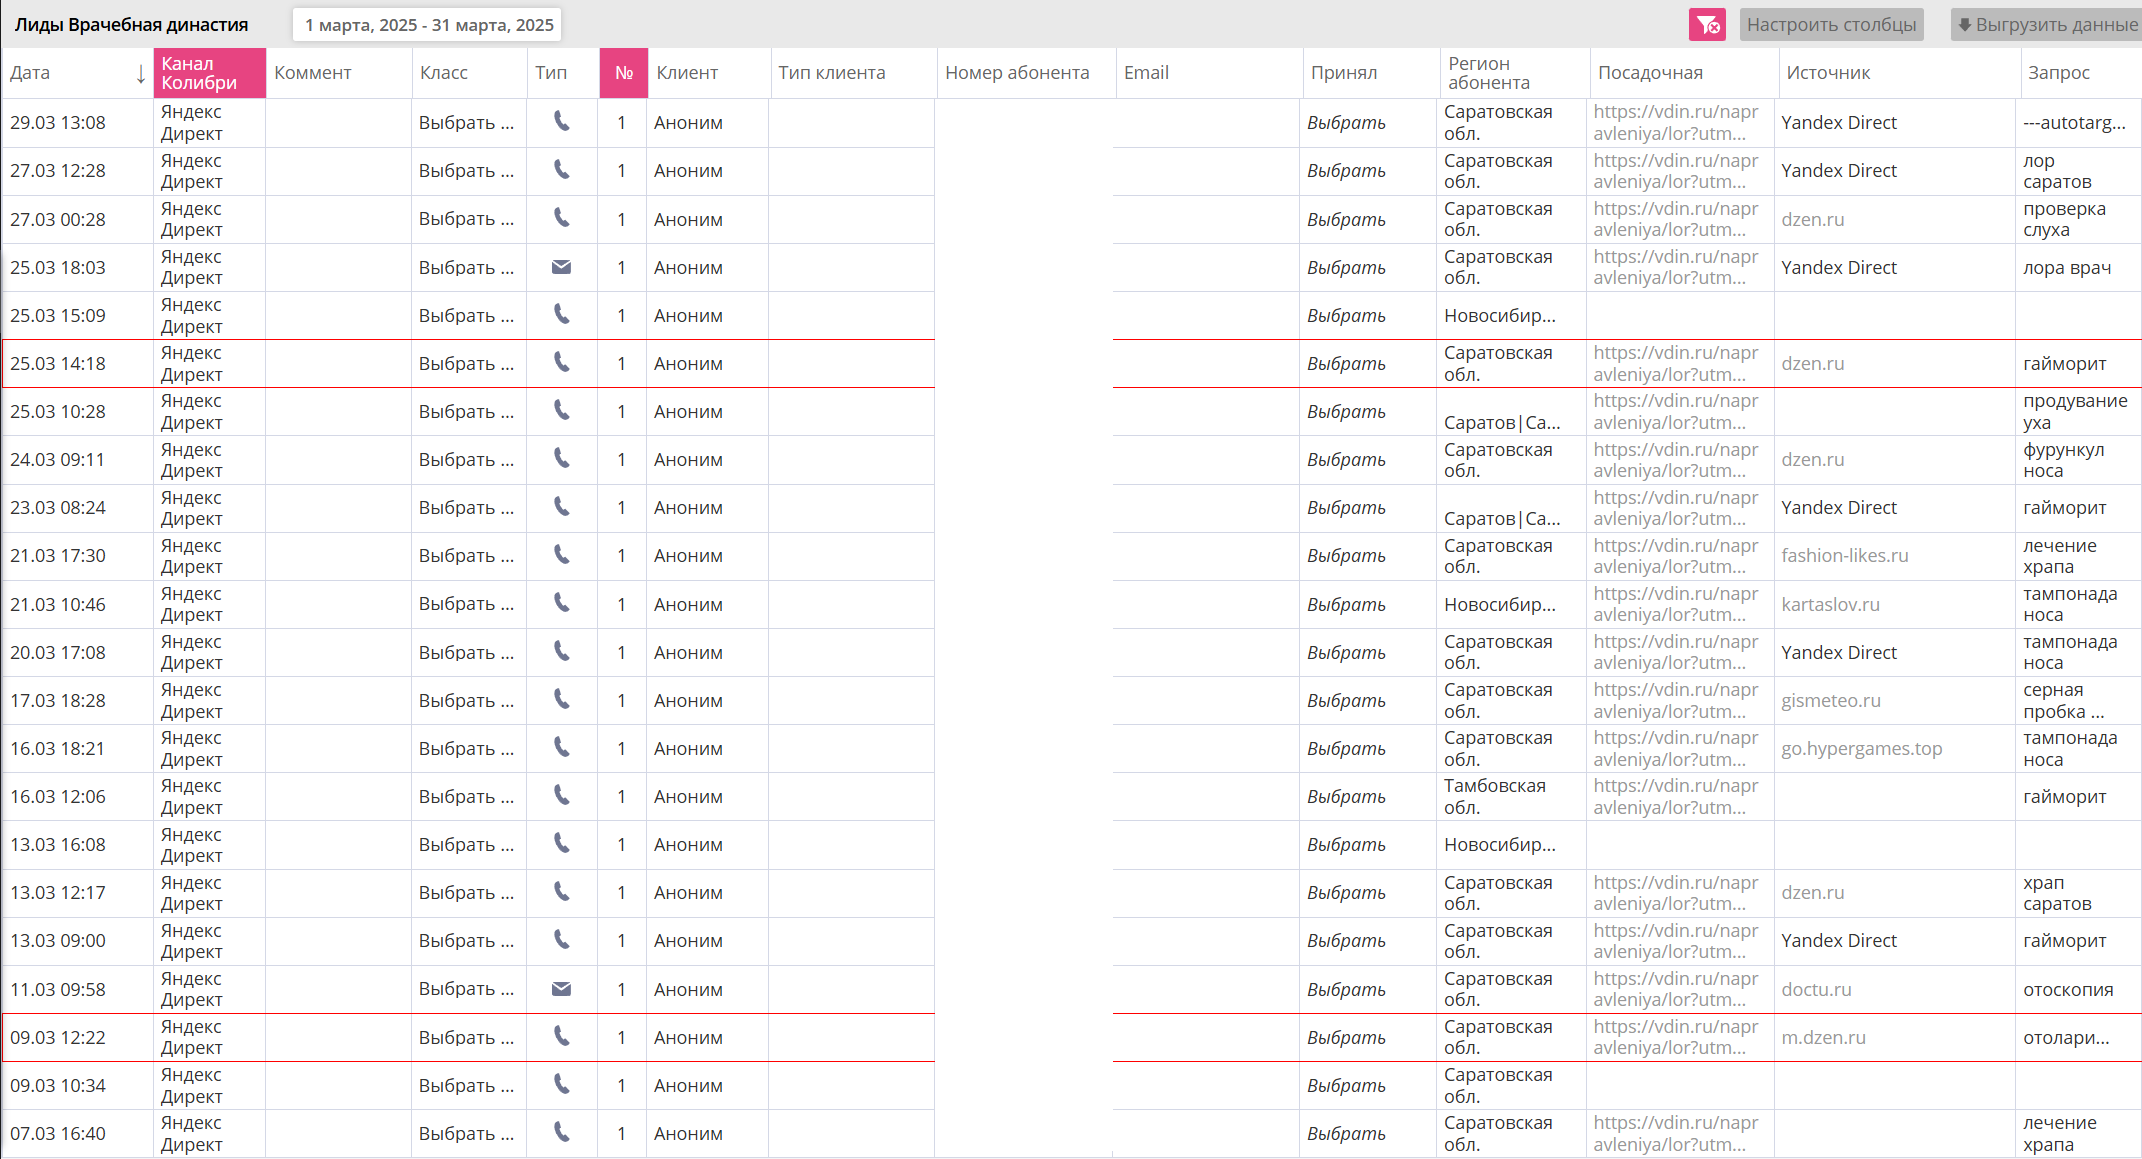Open Класс dropdown for 11.03 09:58 lead

click(x=466, y=989)
